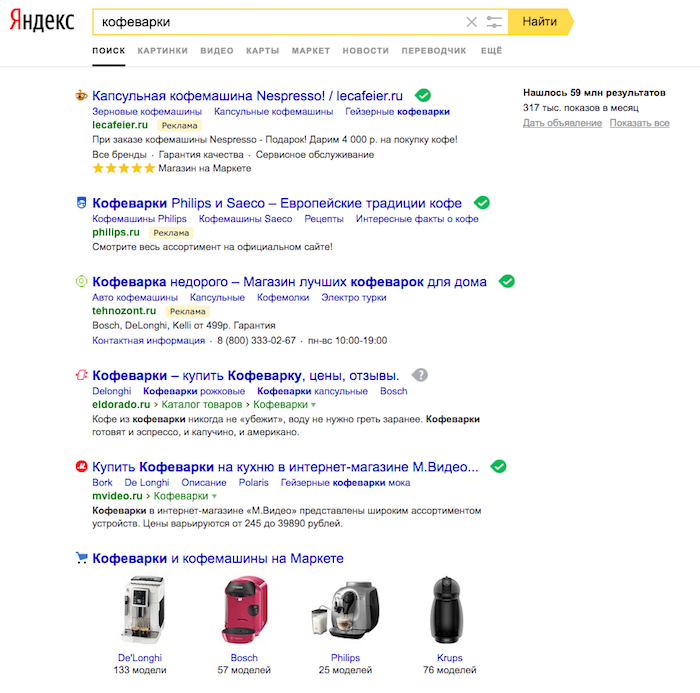Open Интересные факты о кофе sitelink

click(417, 219)
